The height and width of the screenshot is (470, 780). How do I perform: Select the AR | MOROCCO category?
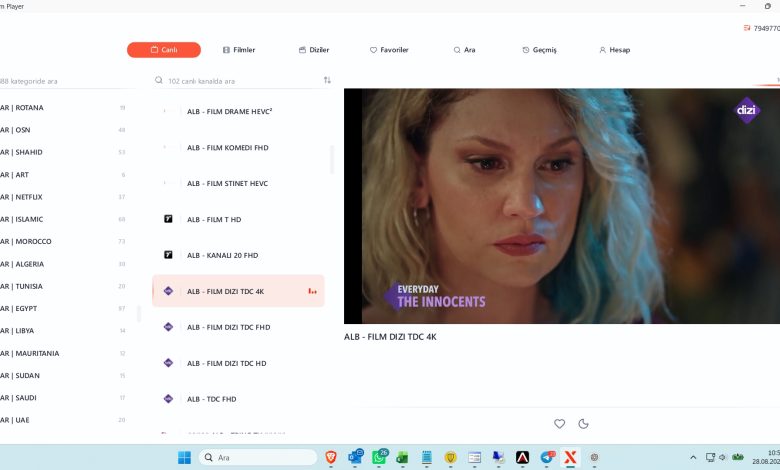[64, 241]
